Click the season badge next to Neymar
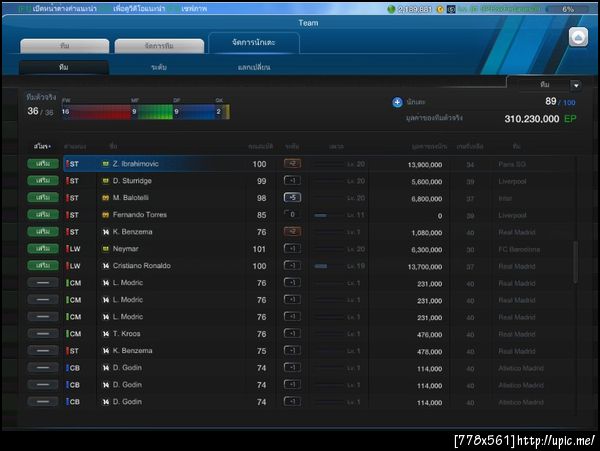Image resolution: width=600 pixels, height=451 pixels. coord(106,249)
